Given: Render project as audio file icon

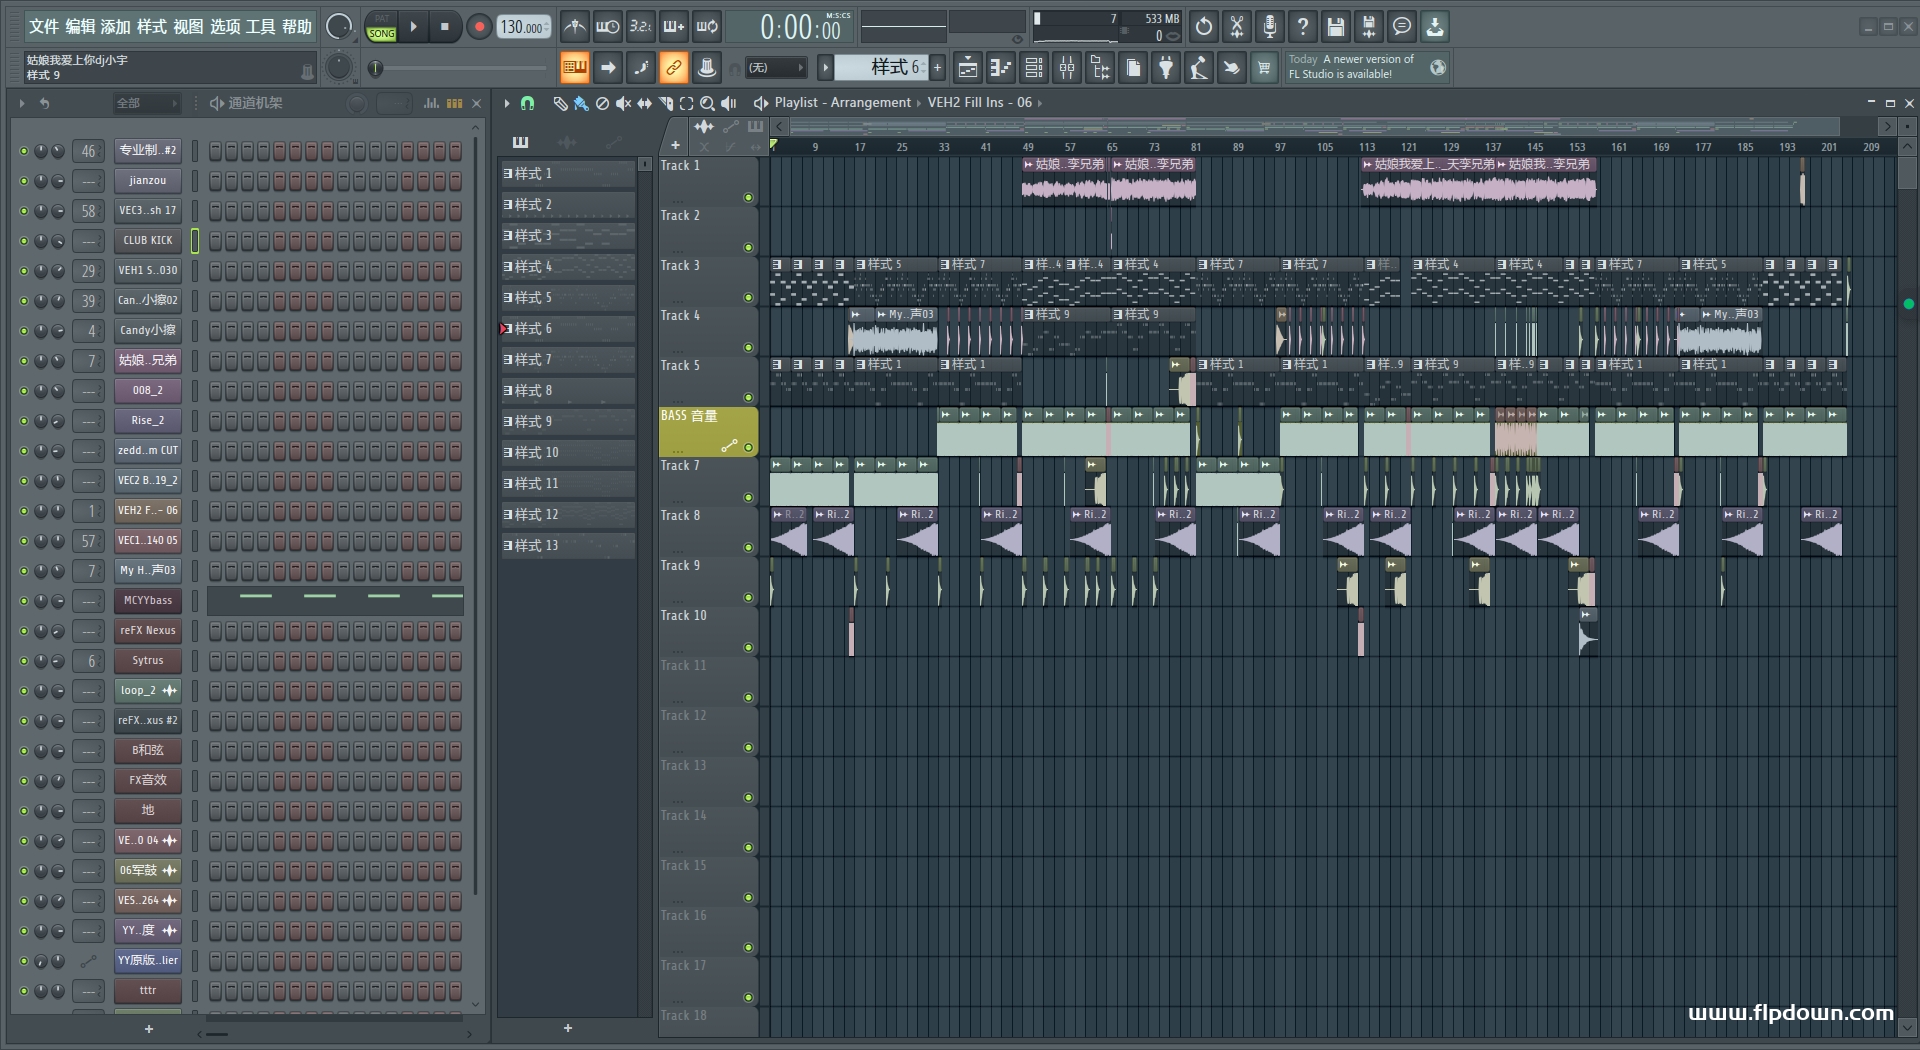Looking at the screenshot, I should 1369,27.
